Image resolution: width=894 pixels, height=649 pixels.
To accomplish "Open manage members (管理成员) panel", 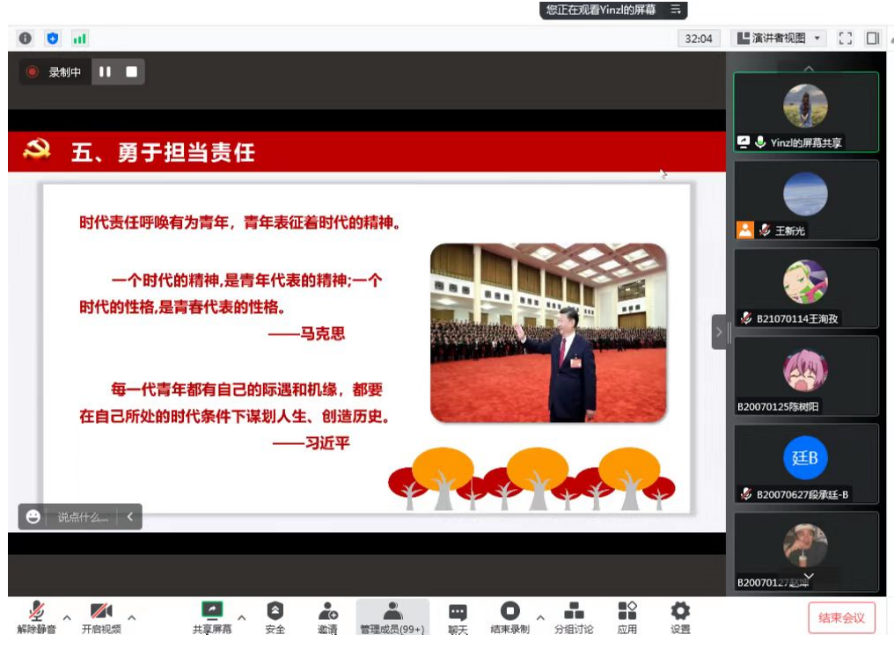I will pos(392,616).
